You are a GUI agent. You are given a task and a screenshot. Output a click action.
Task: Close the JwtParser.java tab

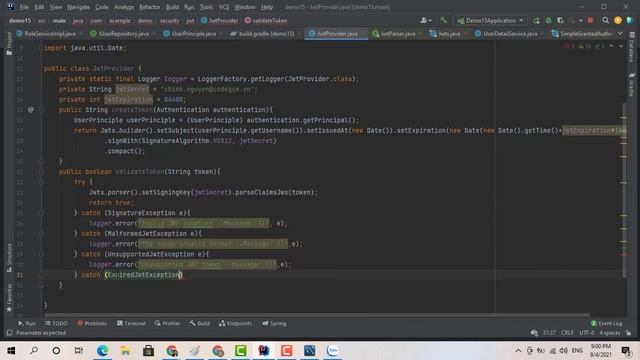[x=420, y=34]
